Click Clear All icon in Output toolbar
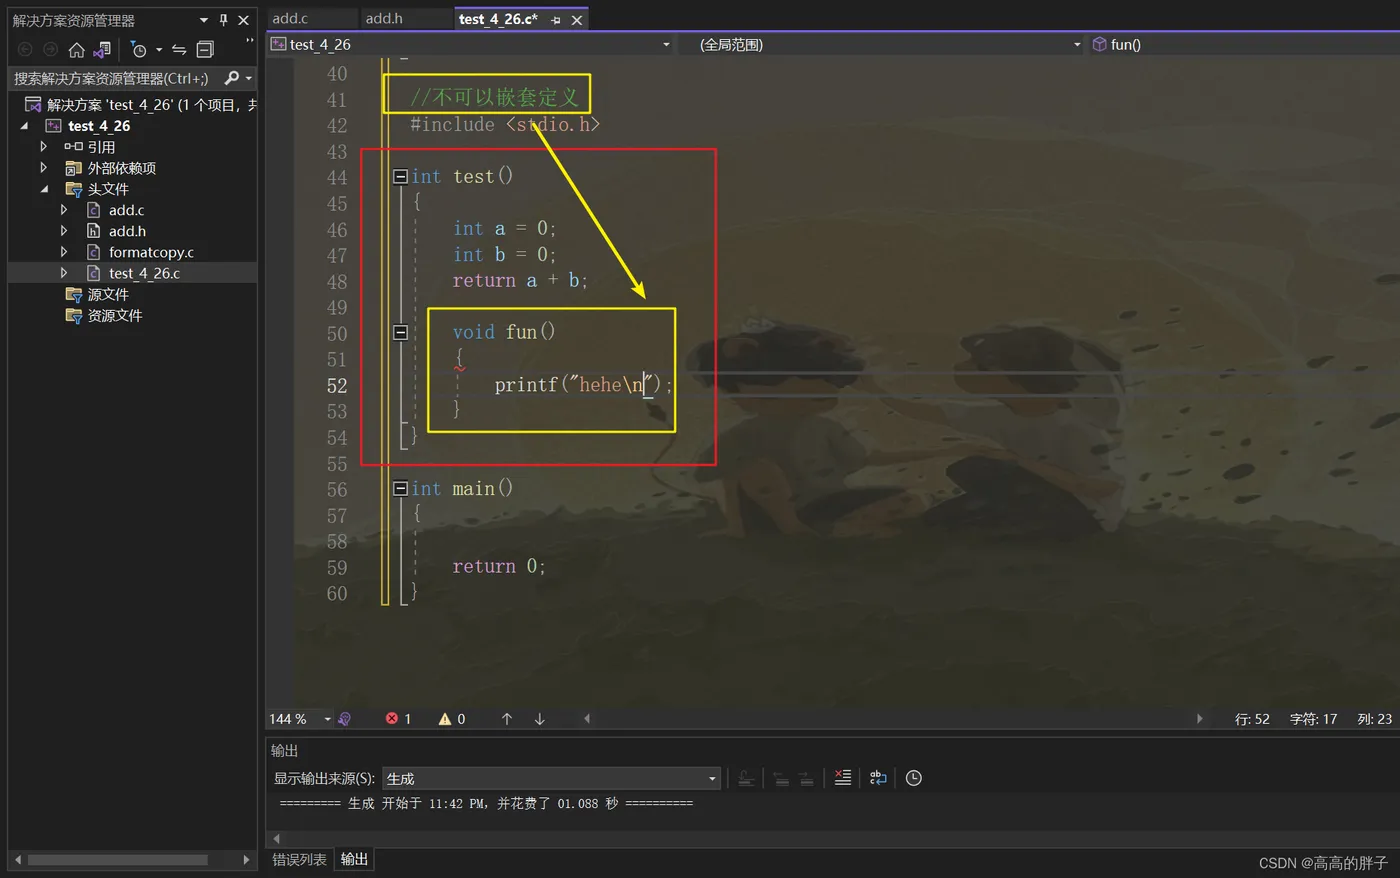Viewport: 1400px width, 878px height. [843, 778]
